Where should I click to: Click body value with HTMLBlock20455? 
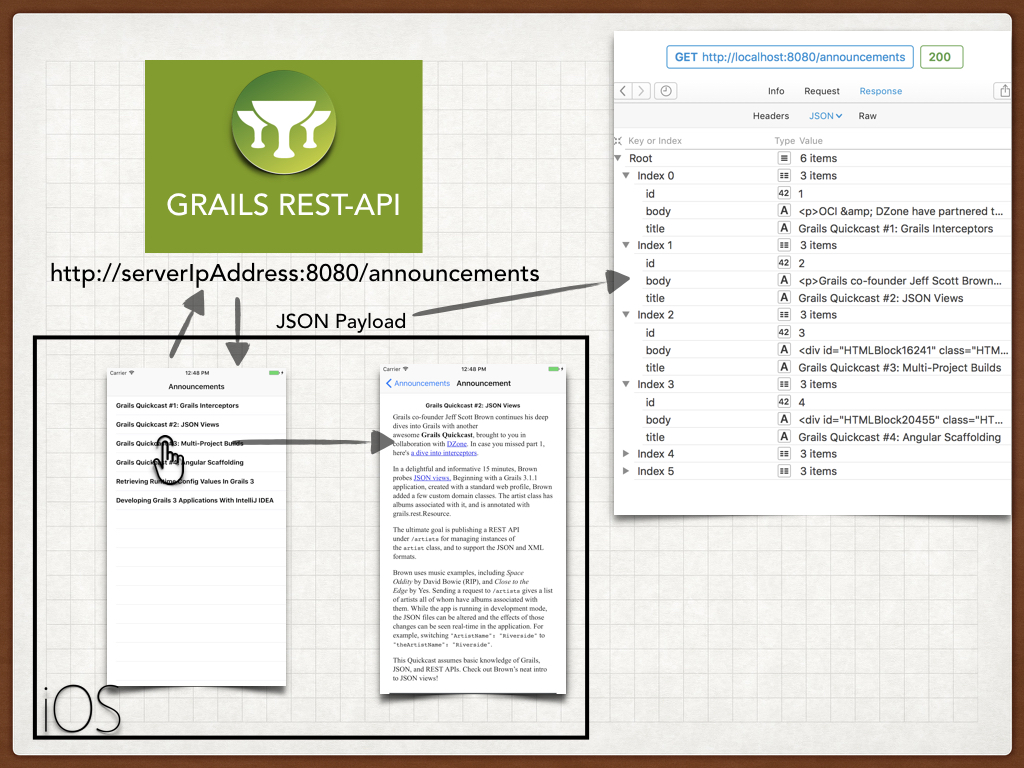(x=900, y=419)
